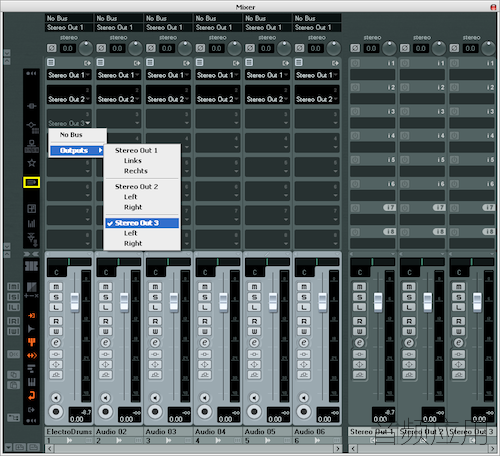This screenshot has height=456, width=500.
Task: Click the orange double-arrow link icon
Action: 32,356
